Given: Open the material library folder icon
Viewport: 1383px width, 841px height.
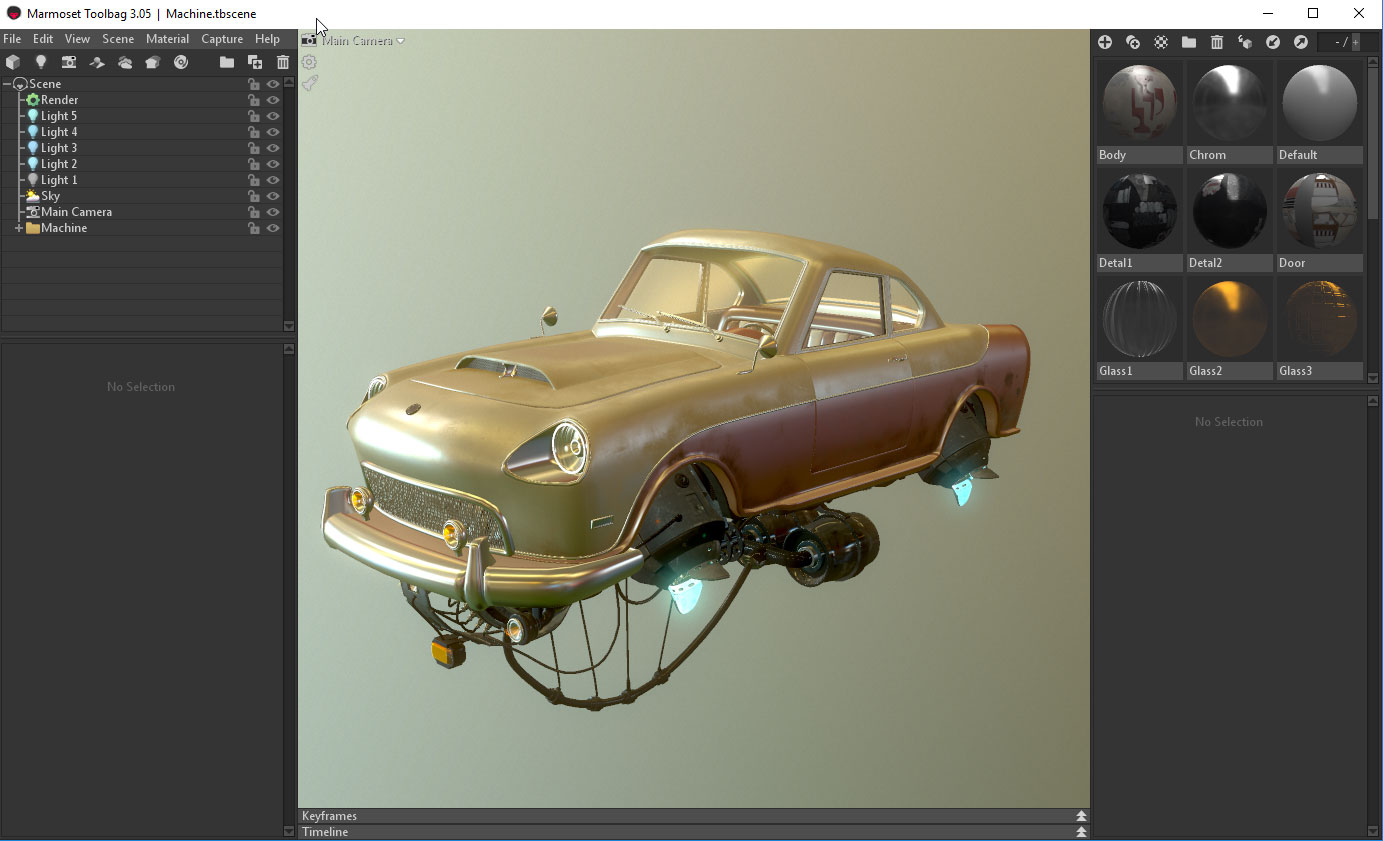Looking at the screenshot, I should click(1188, 42).
